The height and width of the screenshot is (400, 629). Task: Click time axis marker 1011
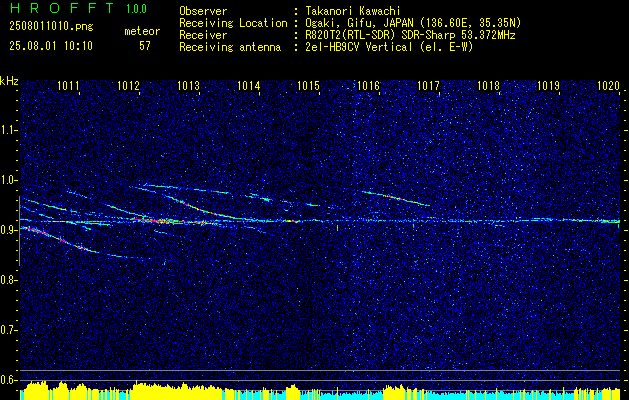(x=68, y=85)
